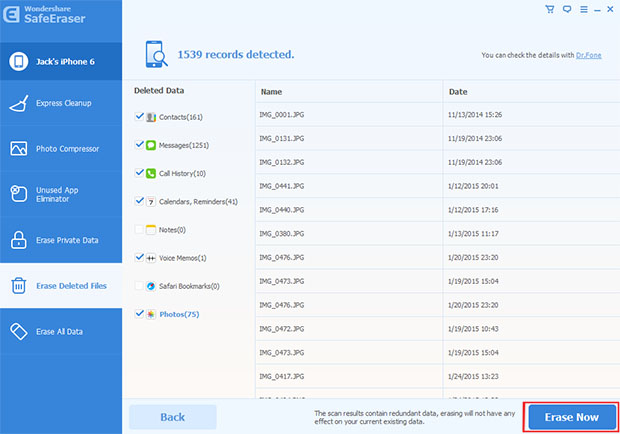Click the Jack's iPhone 6 device icon
Screen dimensions: 620x434
pyautogui.click(x=18, y=62)
